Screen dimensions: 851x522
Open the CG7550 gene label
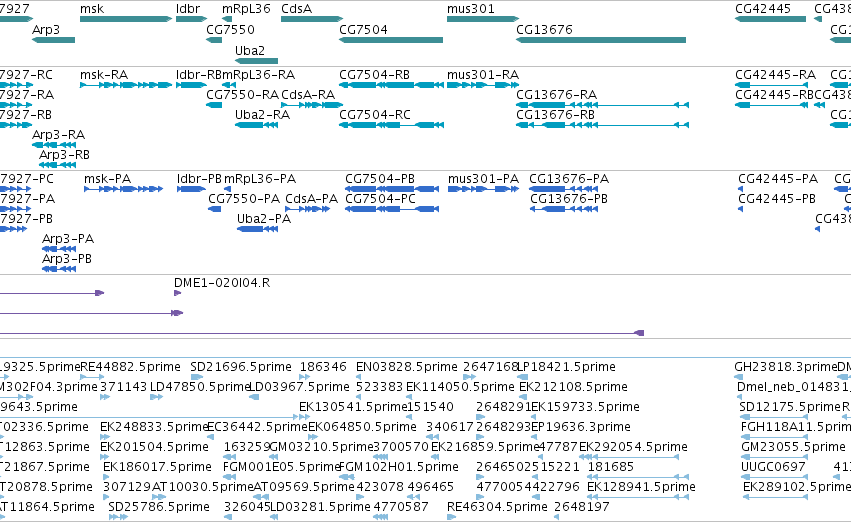230,29
